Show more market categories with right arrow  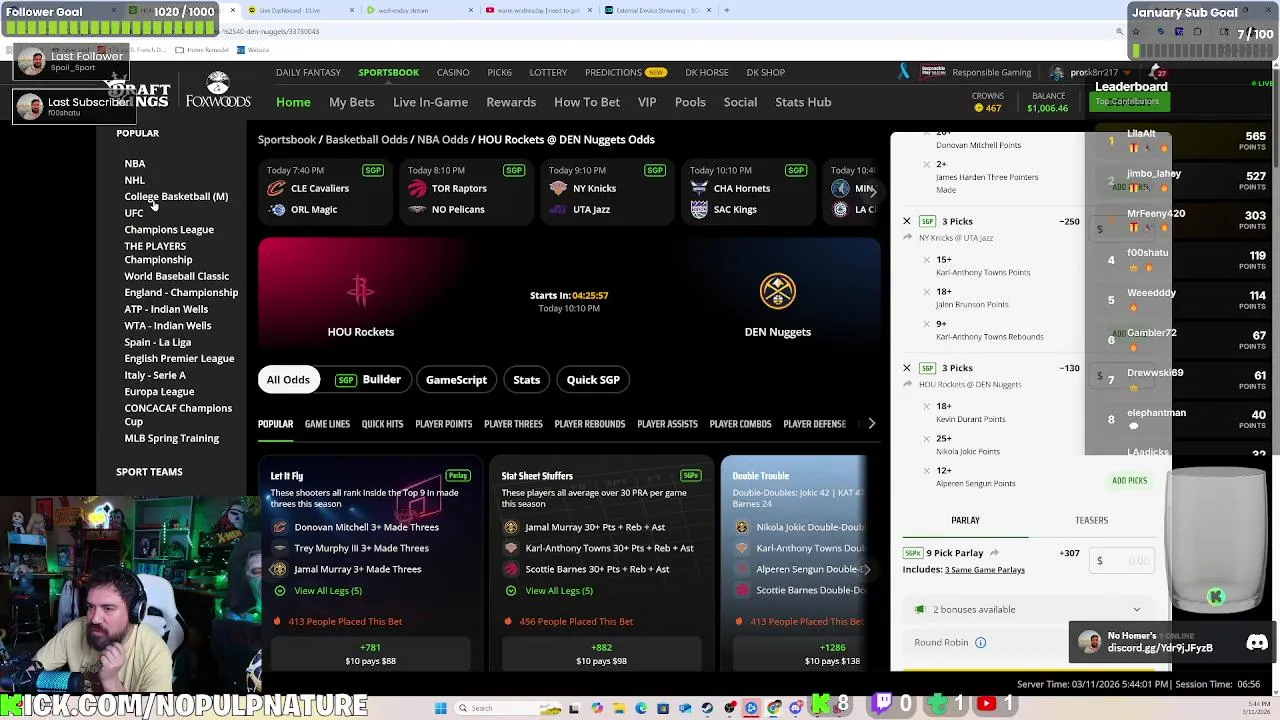pyautogui.click(x=871, y=424)
